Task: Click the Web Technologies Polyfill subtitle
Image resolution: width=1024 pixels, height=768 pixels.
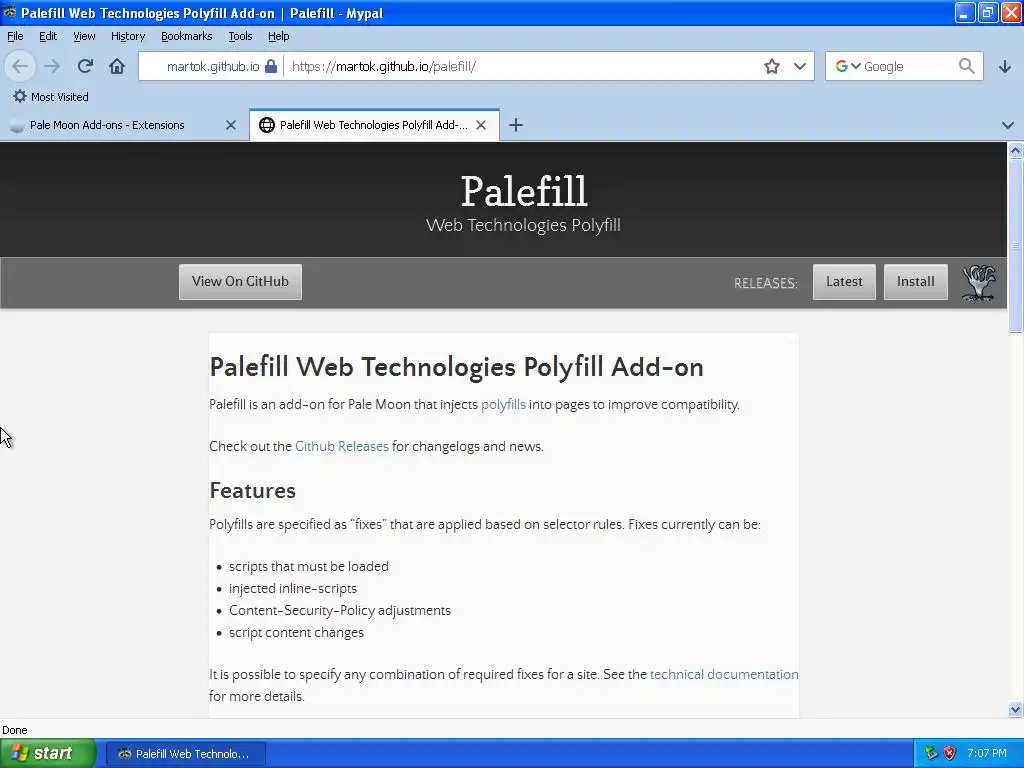Action: pos(523,225)
